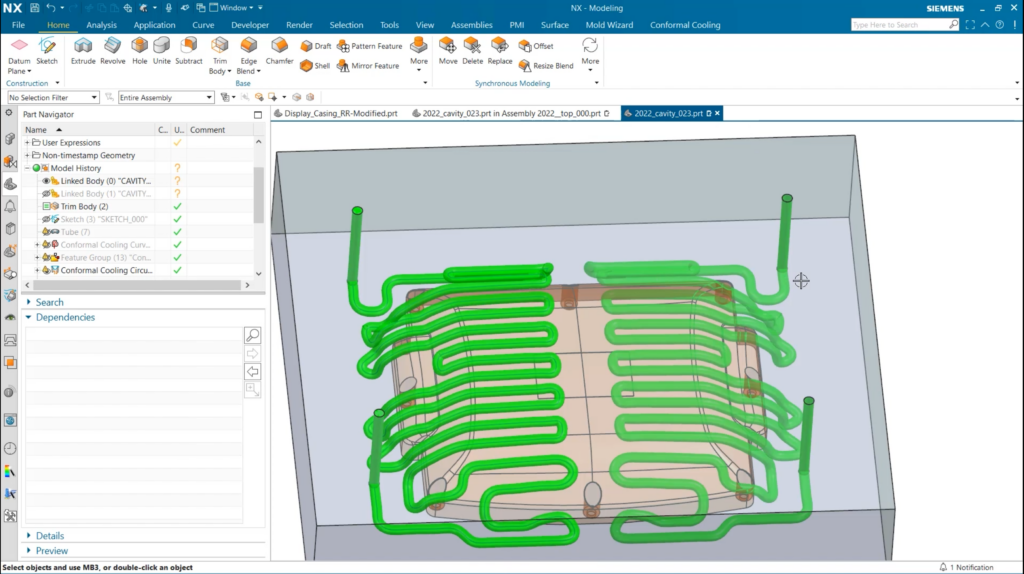Switch to Display_Casing_RR-Modified.prt document tab
Image resolution: width=1024 pixels, height=574 pixels.
340,114
